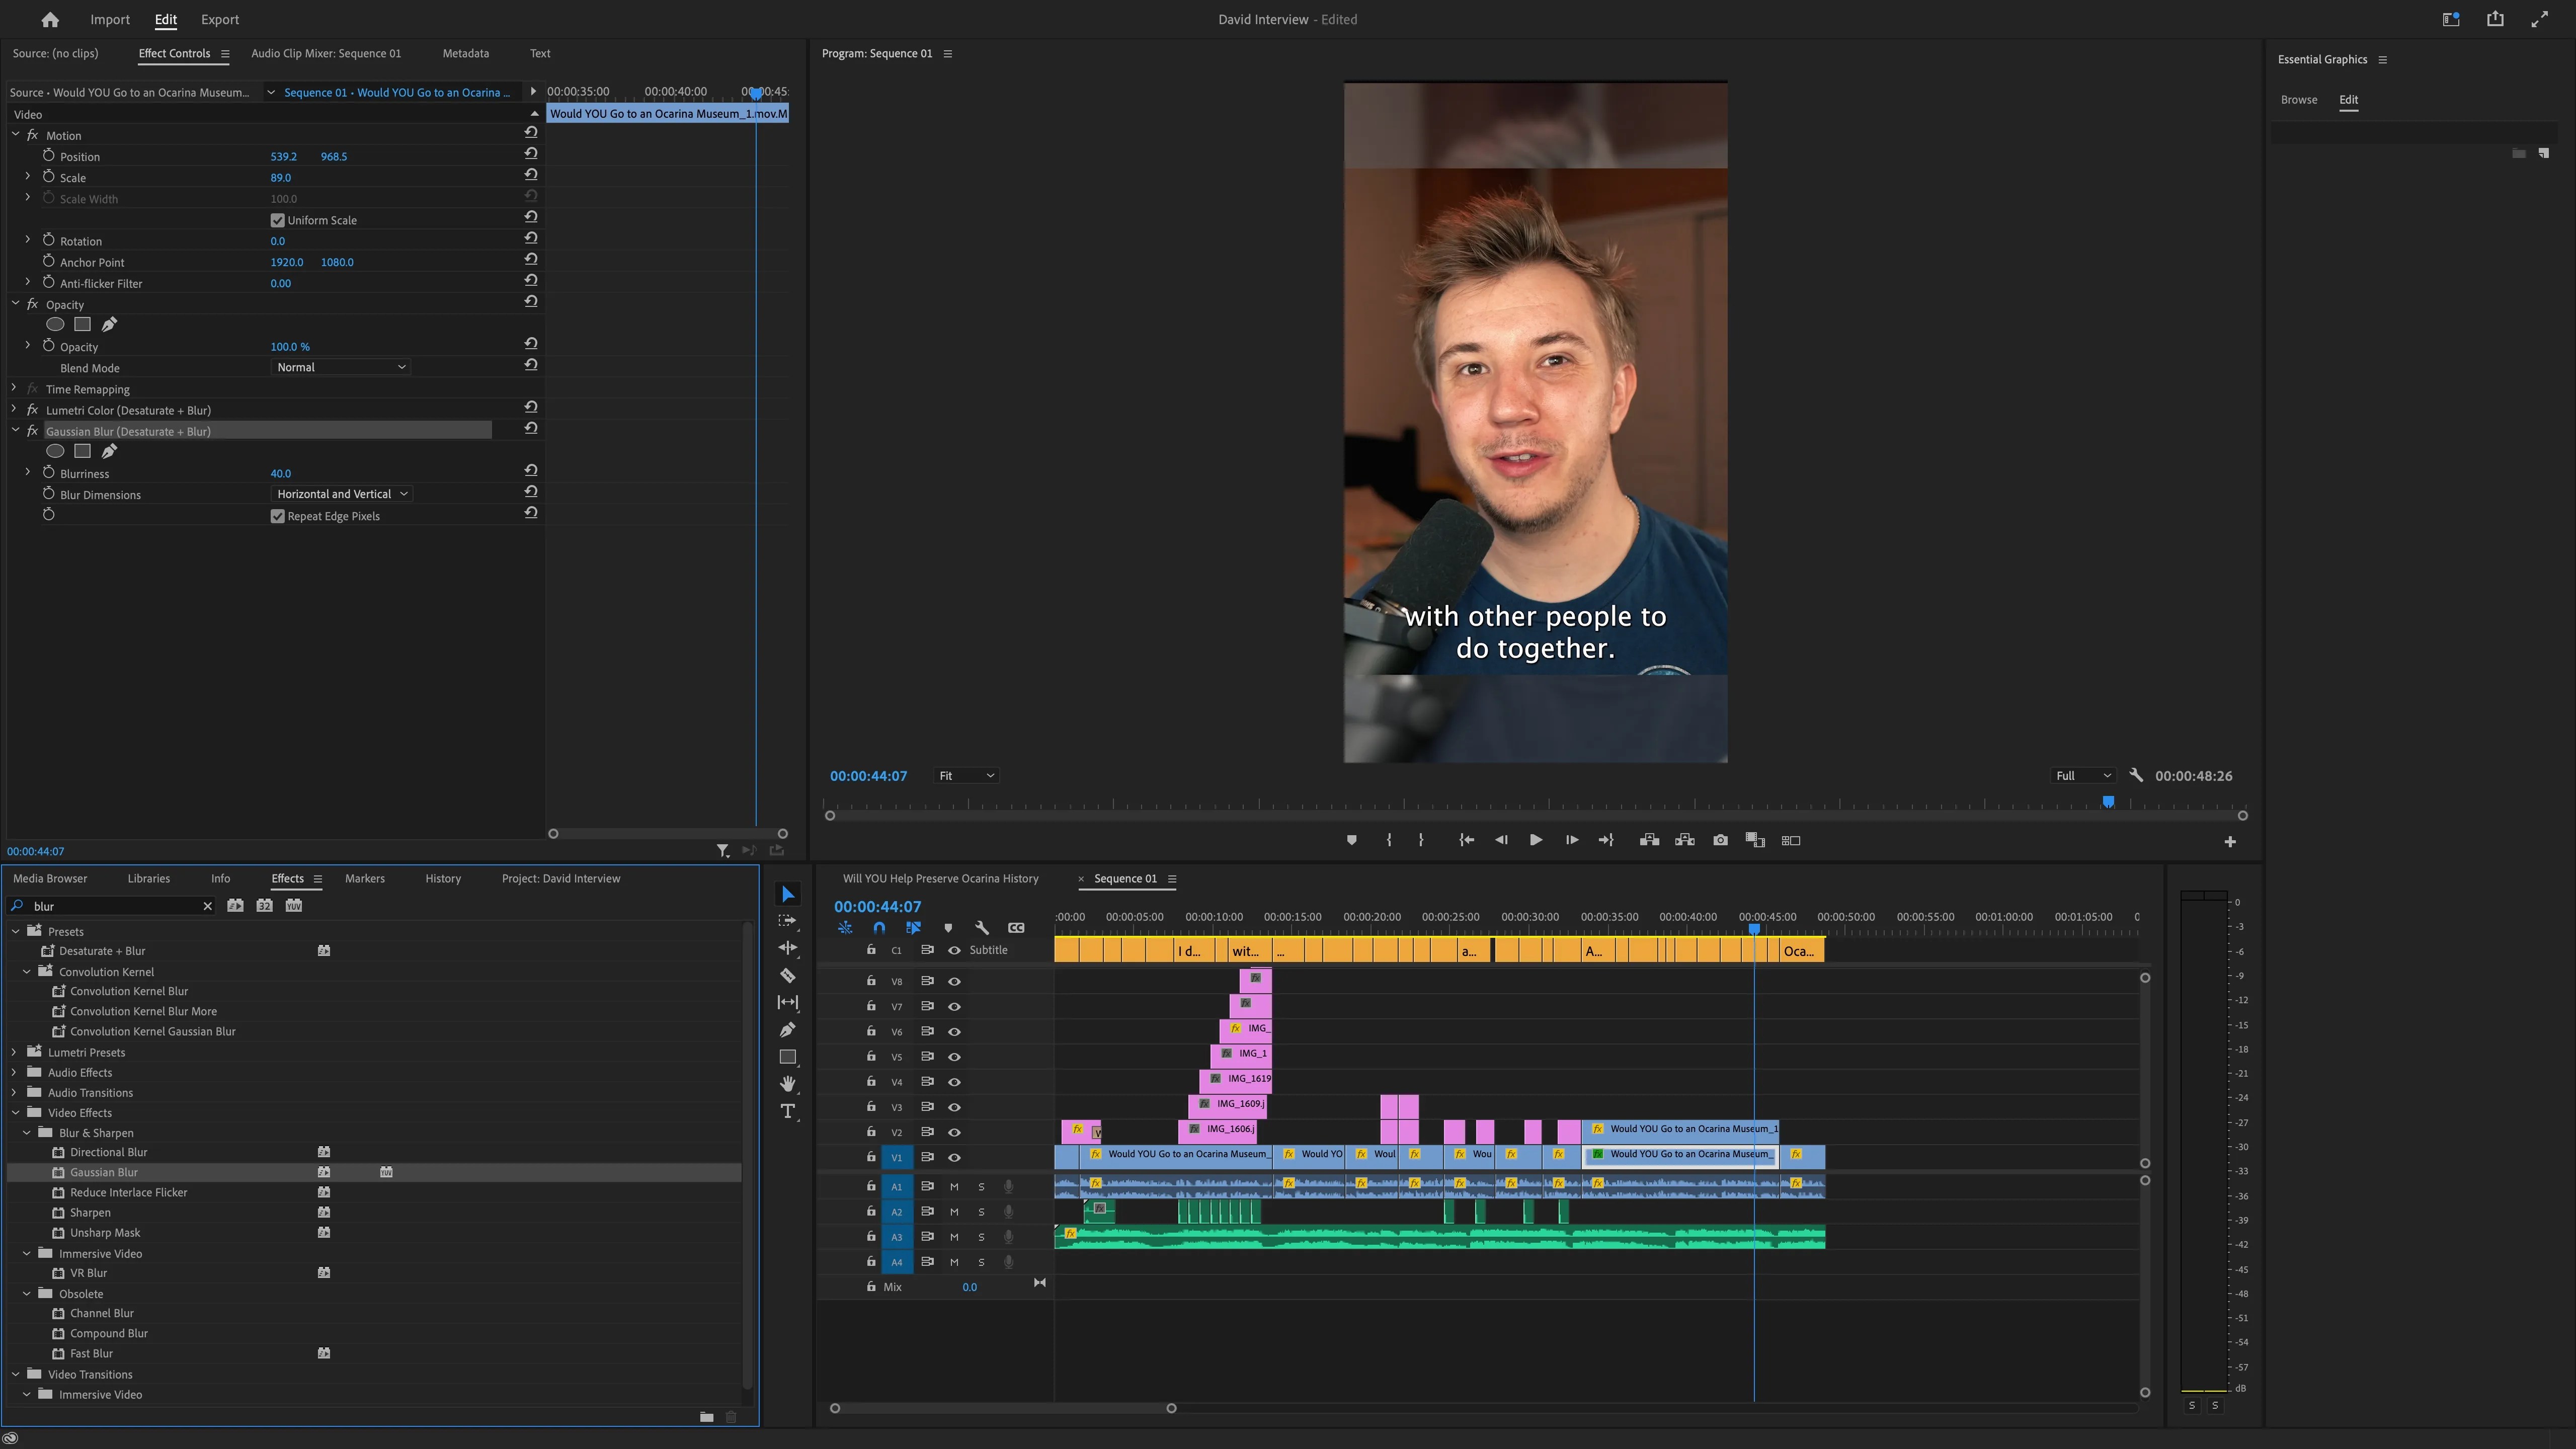Select the Type tool
Screen dimensions: 2576x1449
pos(788,1111)
